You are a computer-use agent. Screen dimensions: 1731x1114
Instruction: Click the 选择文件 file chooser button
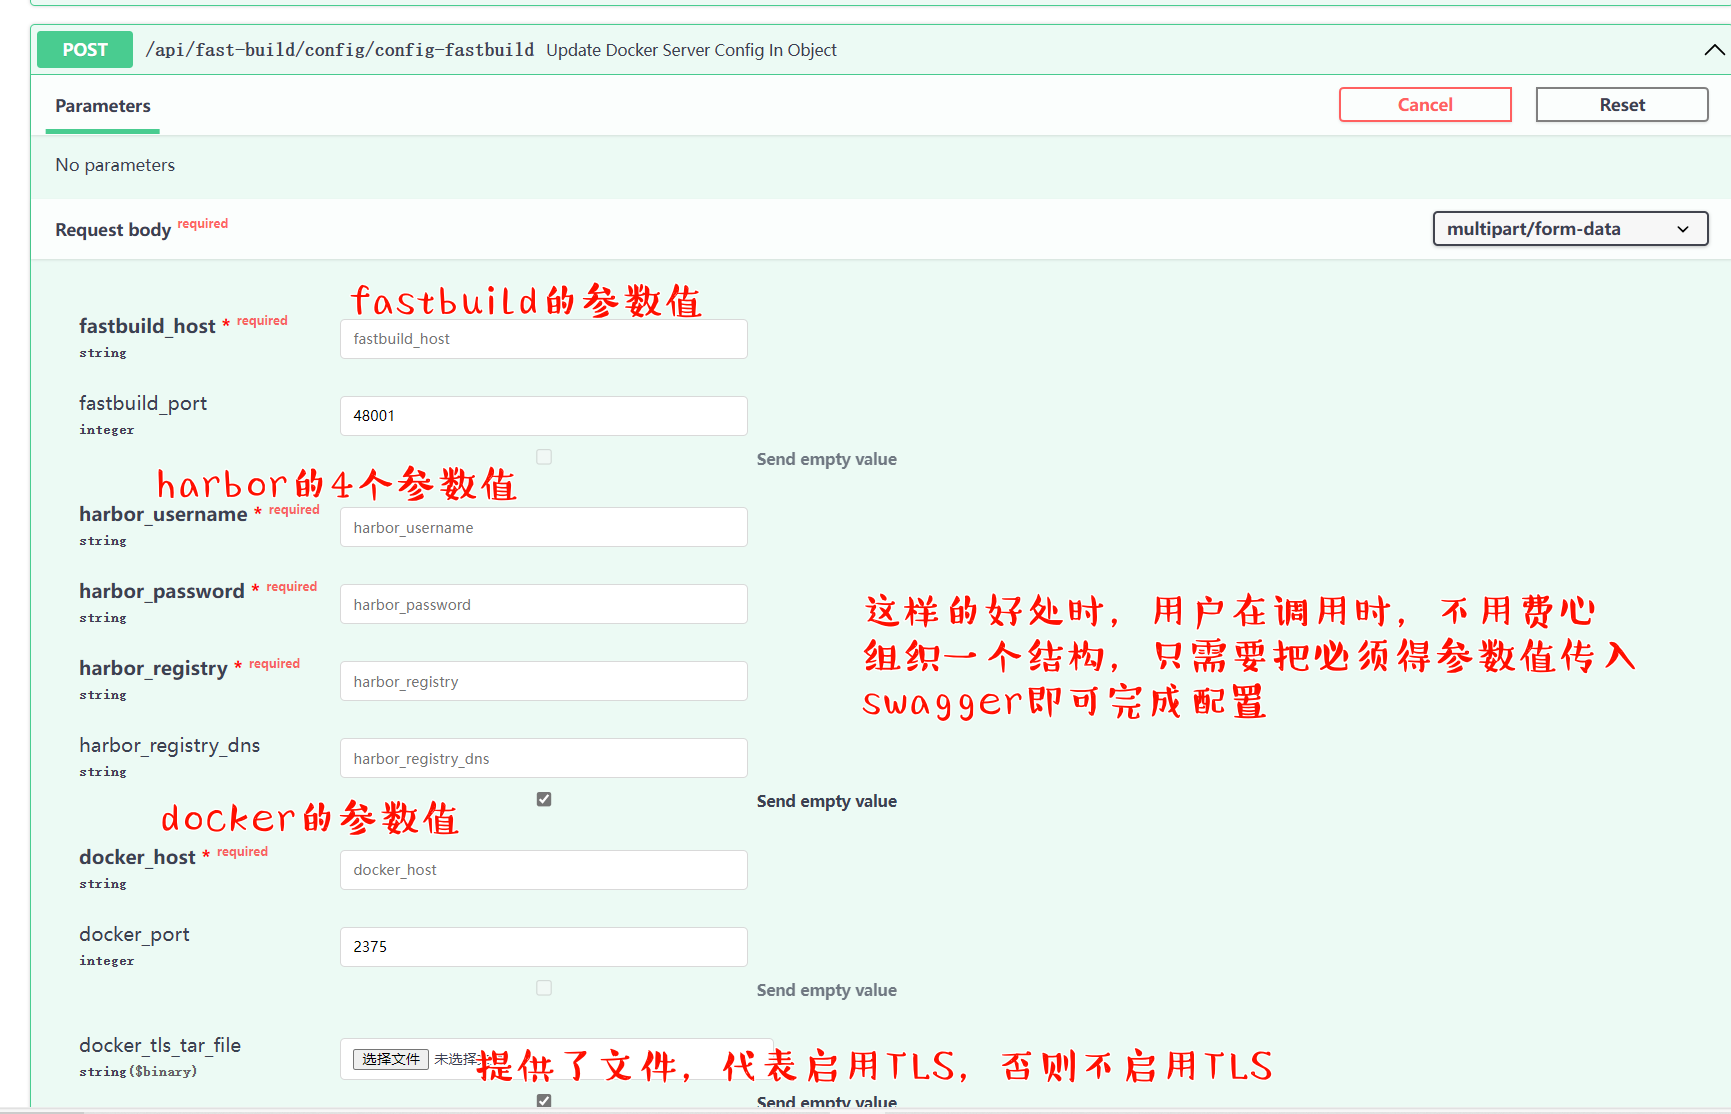click(x=391, y=1059)
